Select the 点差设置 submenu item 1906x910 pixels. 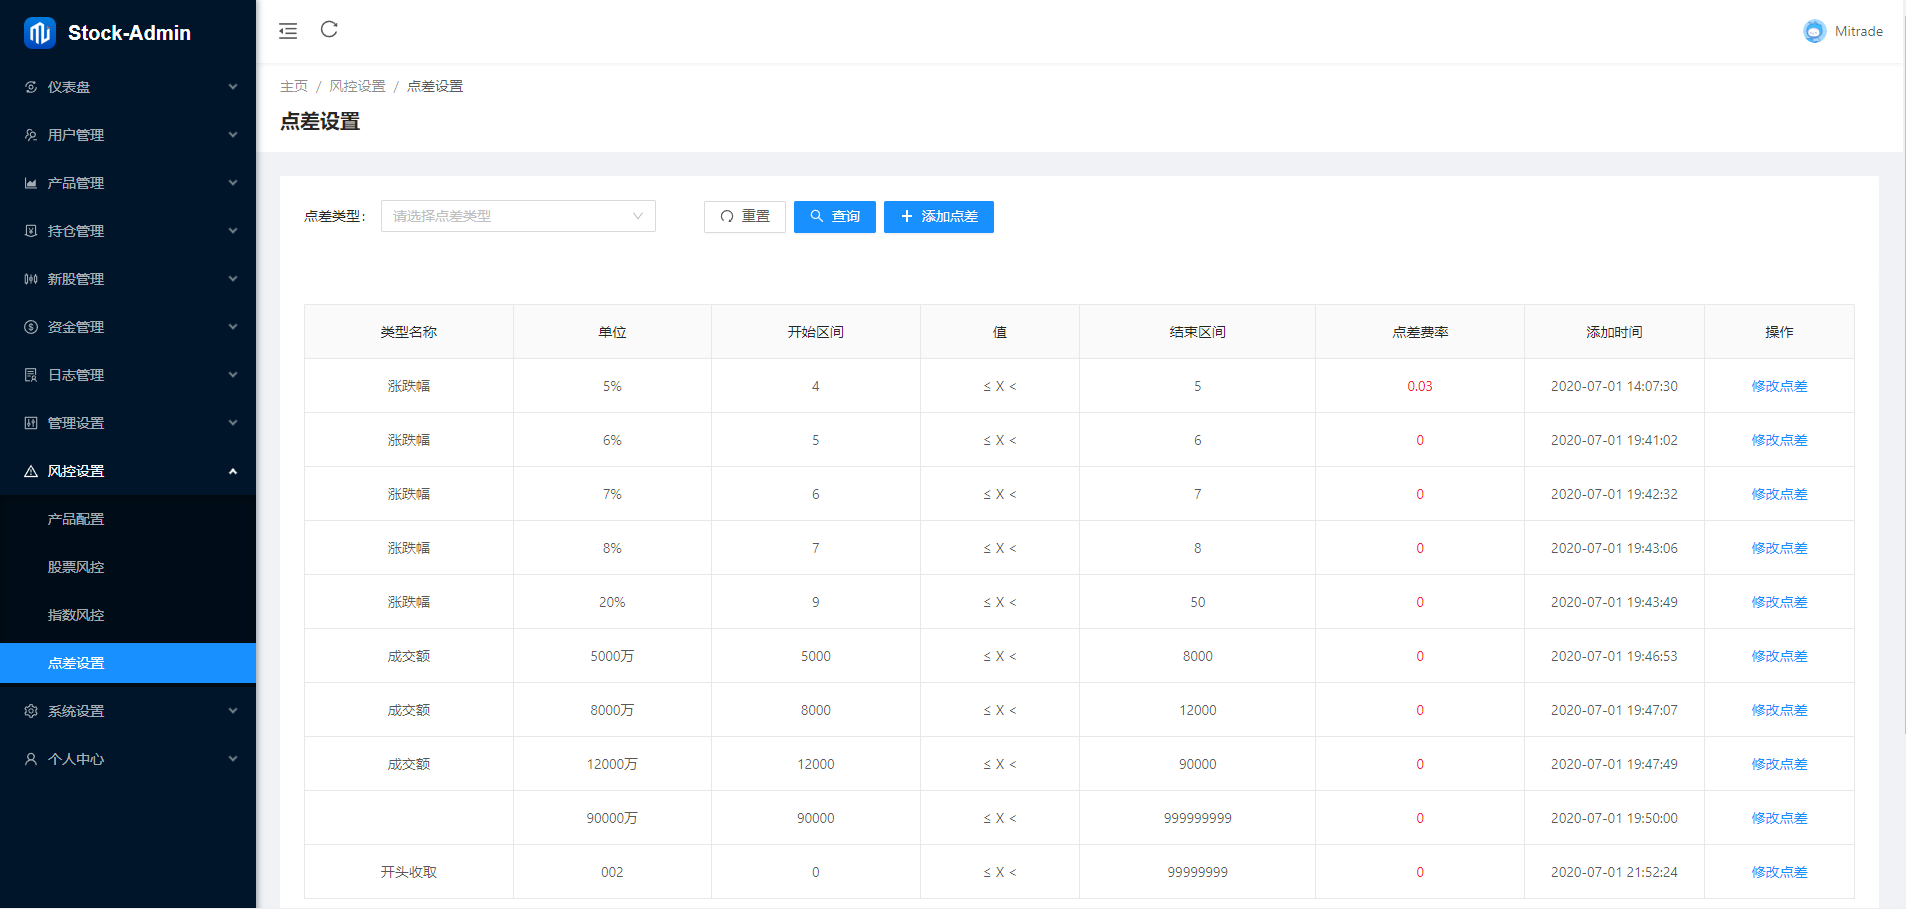(76, 663)
